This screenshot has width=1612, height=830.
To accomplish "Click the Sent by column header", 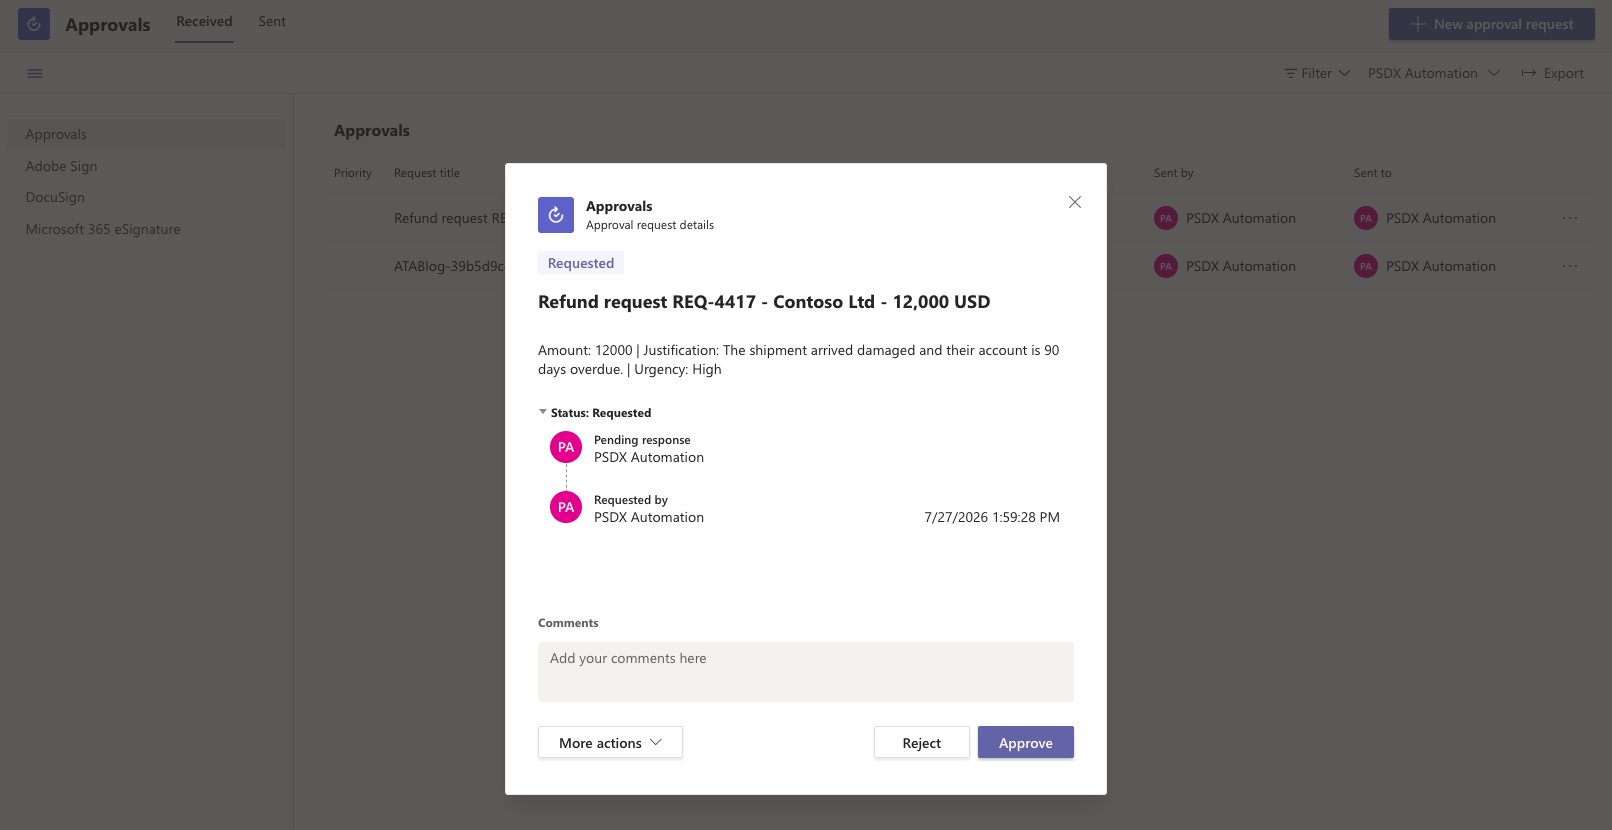I will (x=1174, y=173).
